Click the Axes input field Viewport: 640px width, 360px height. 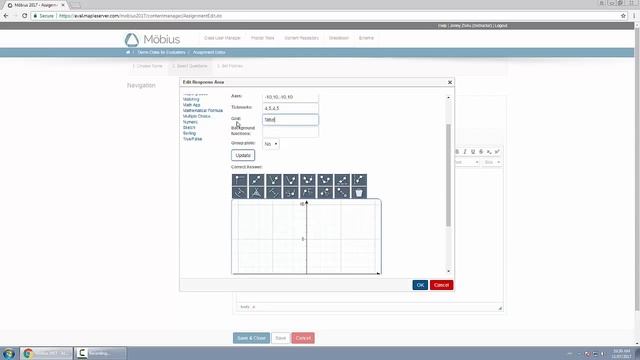pos(291,97)
